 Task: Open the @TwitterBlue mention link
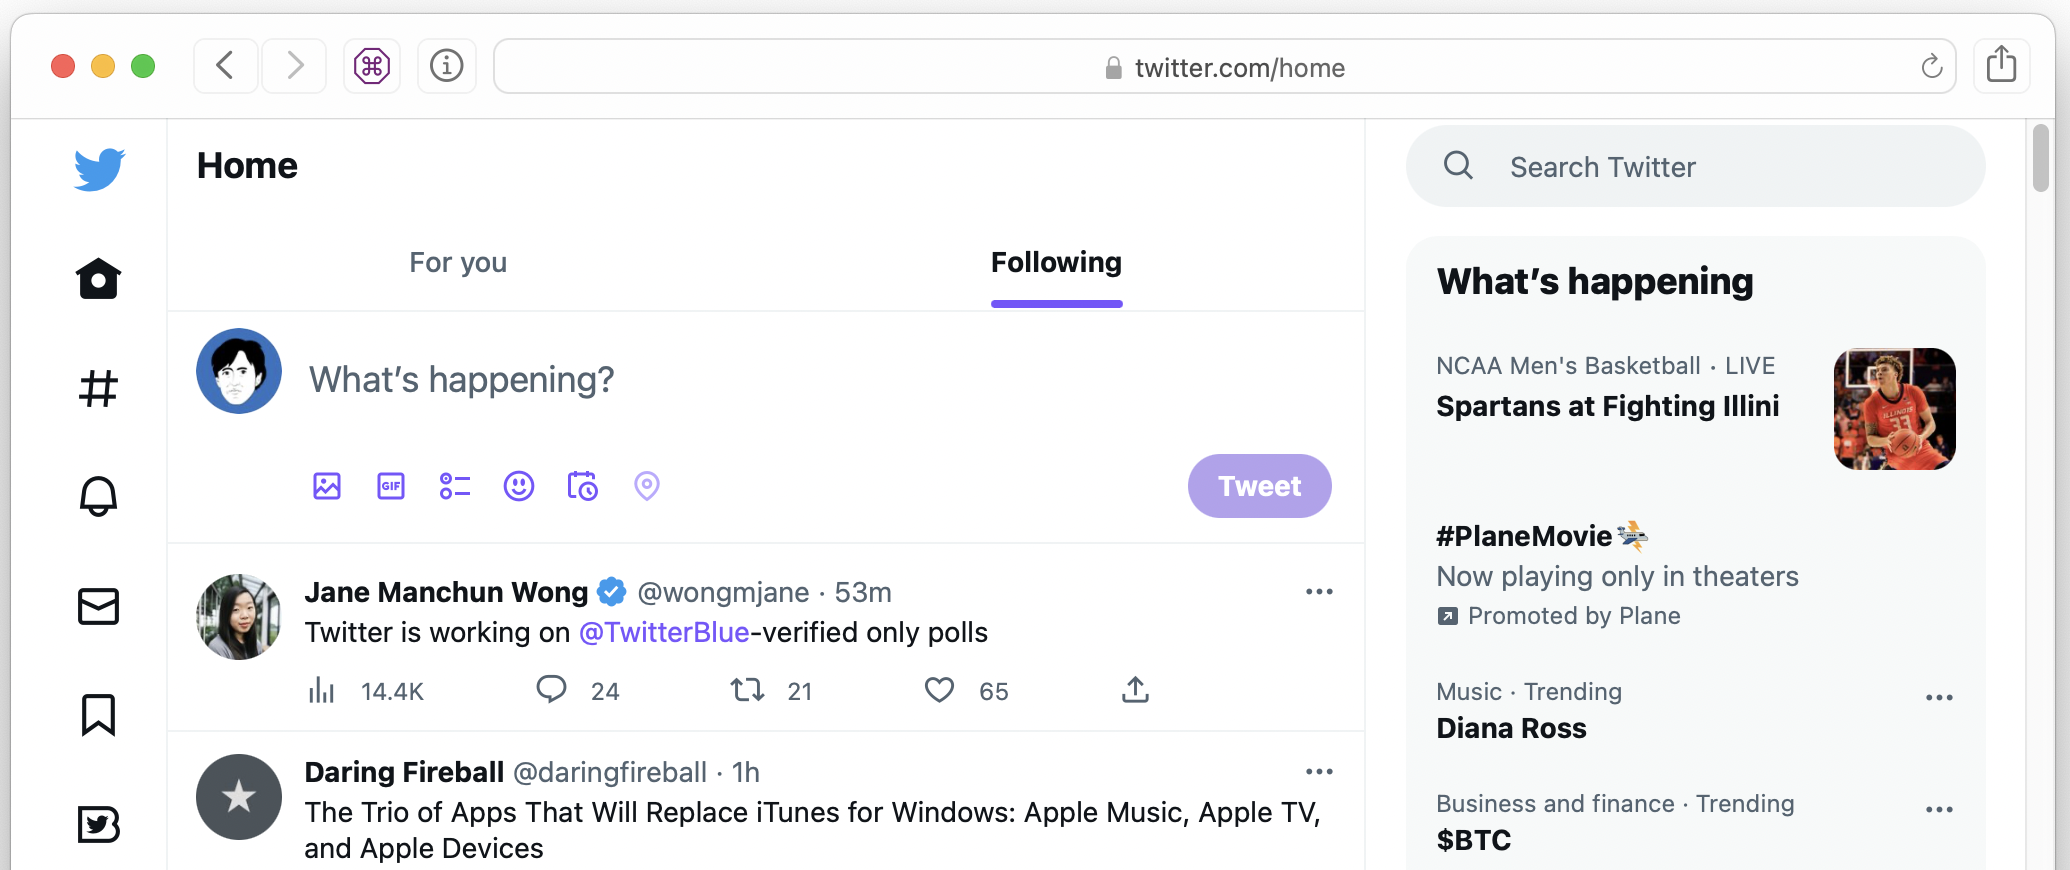click(x=664, y=633)
